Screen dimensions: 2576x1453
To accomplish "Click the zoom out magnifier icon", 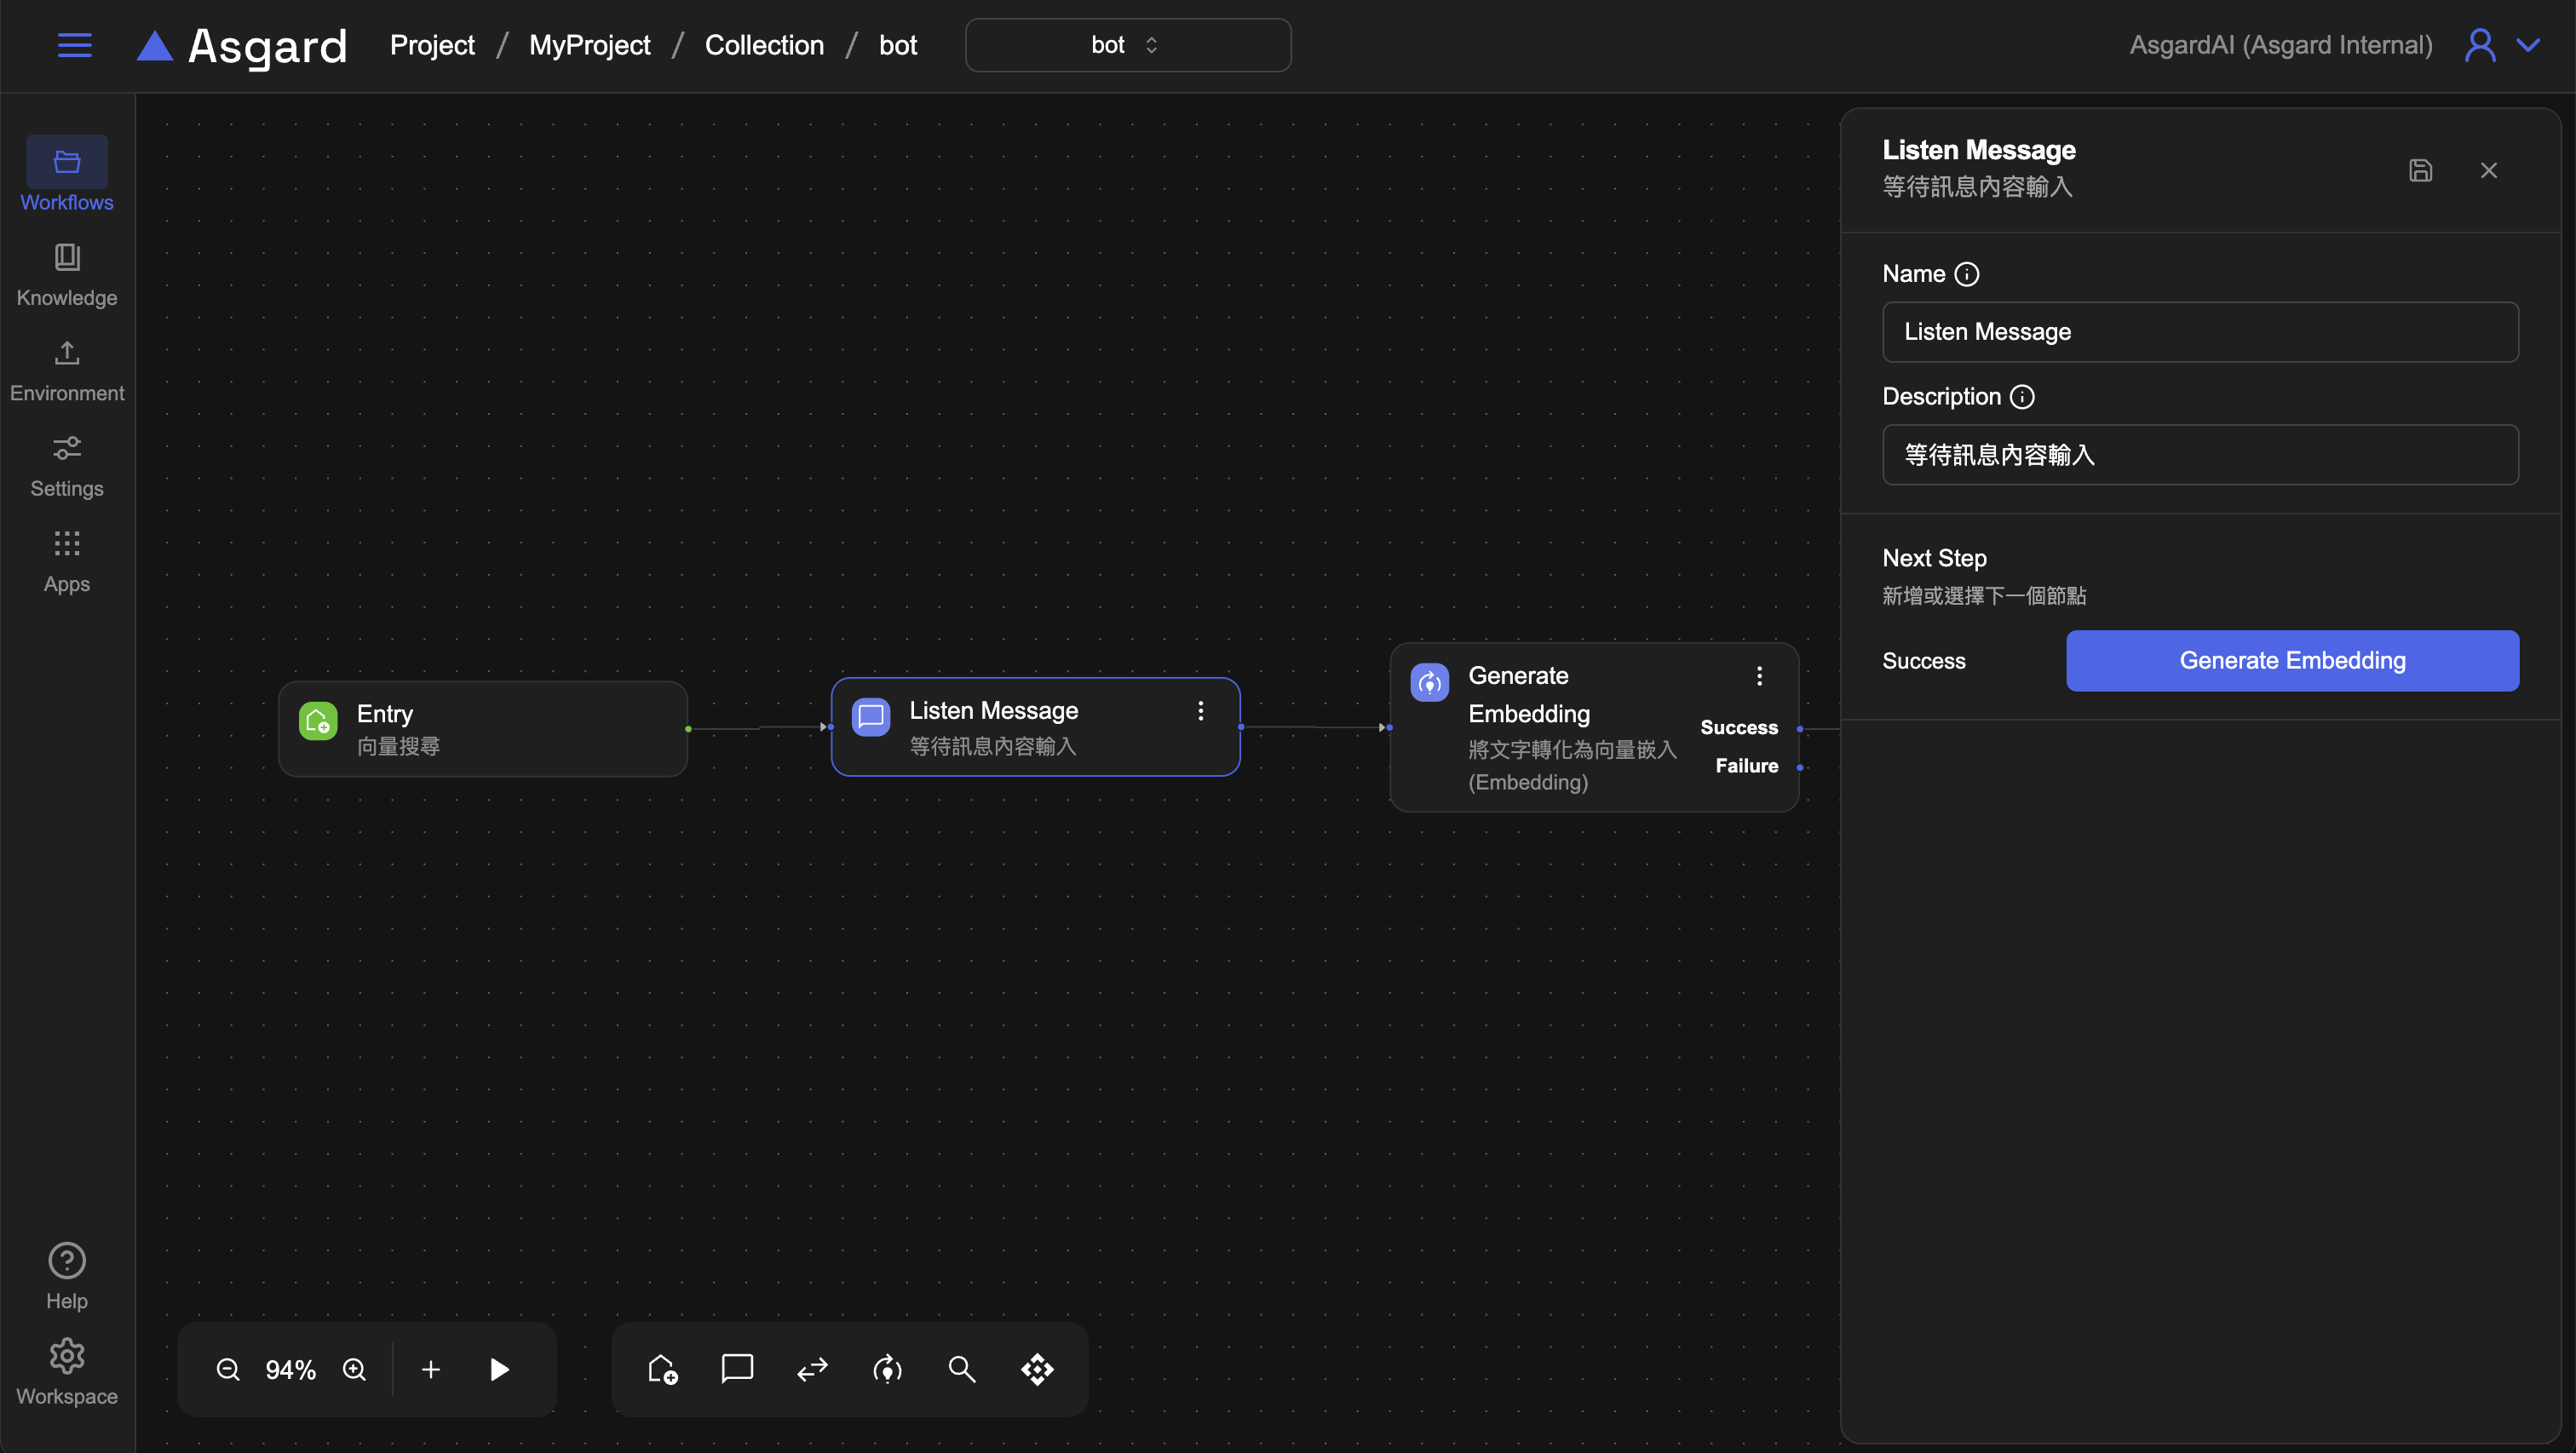I will [x=228, y=1369].
